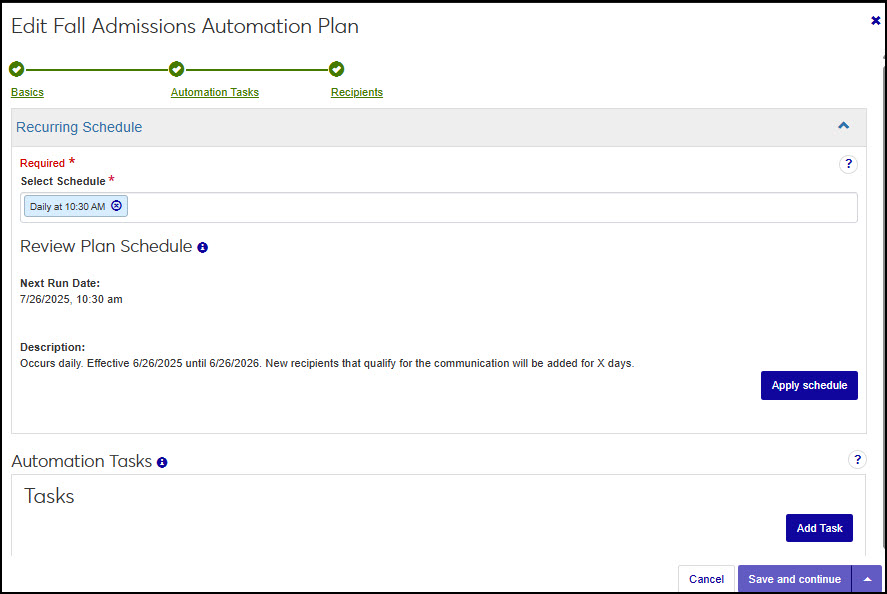Collapse the Recurring Schedule panel chevron
Image resolution: width=887 pixels, height=594 pixels.
pos(843,126)
